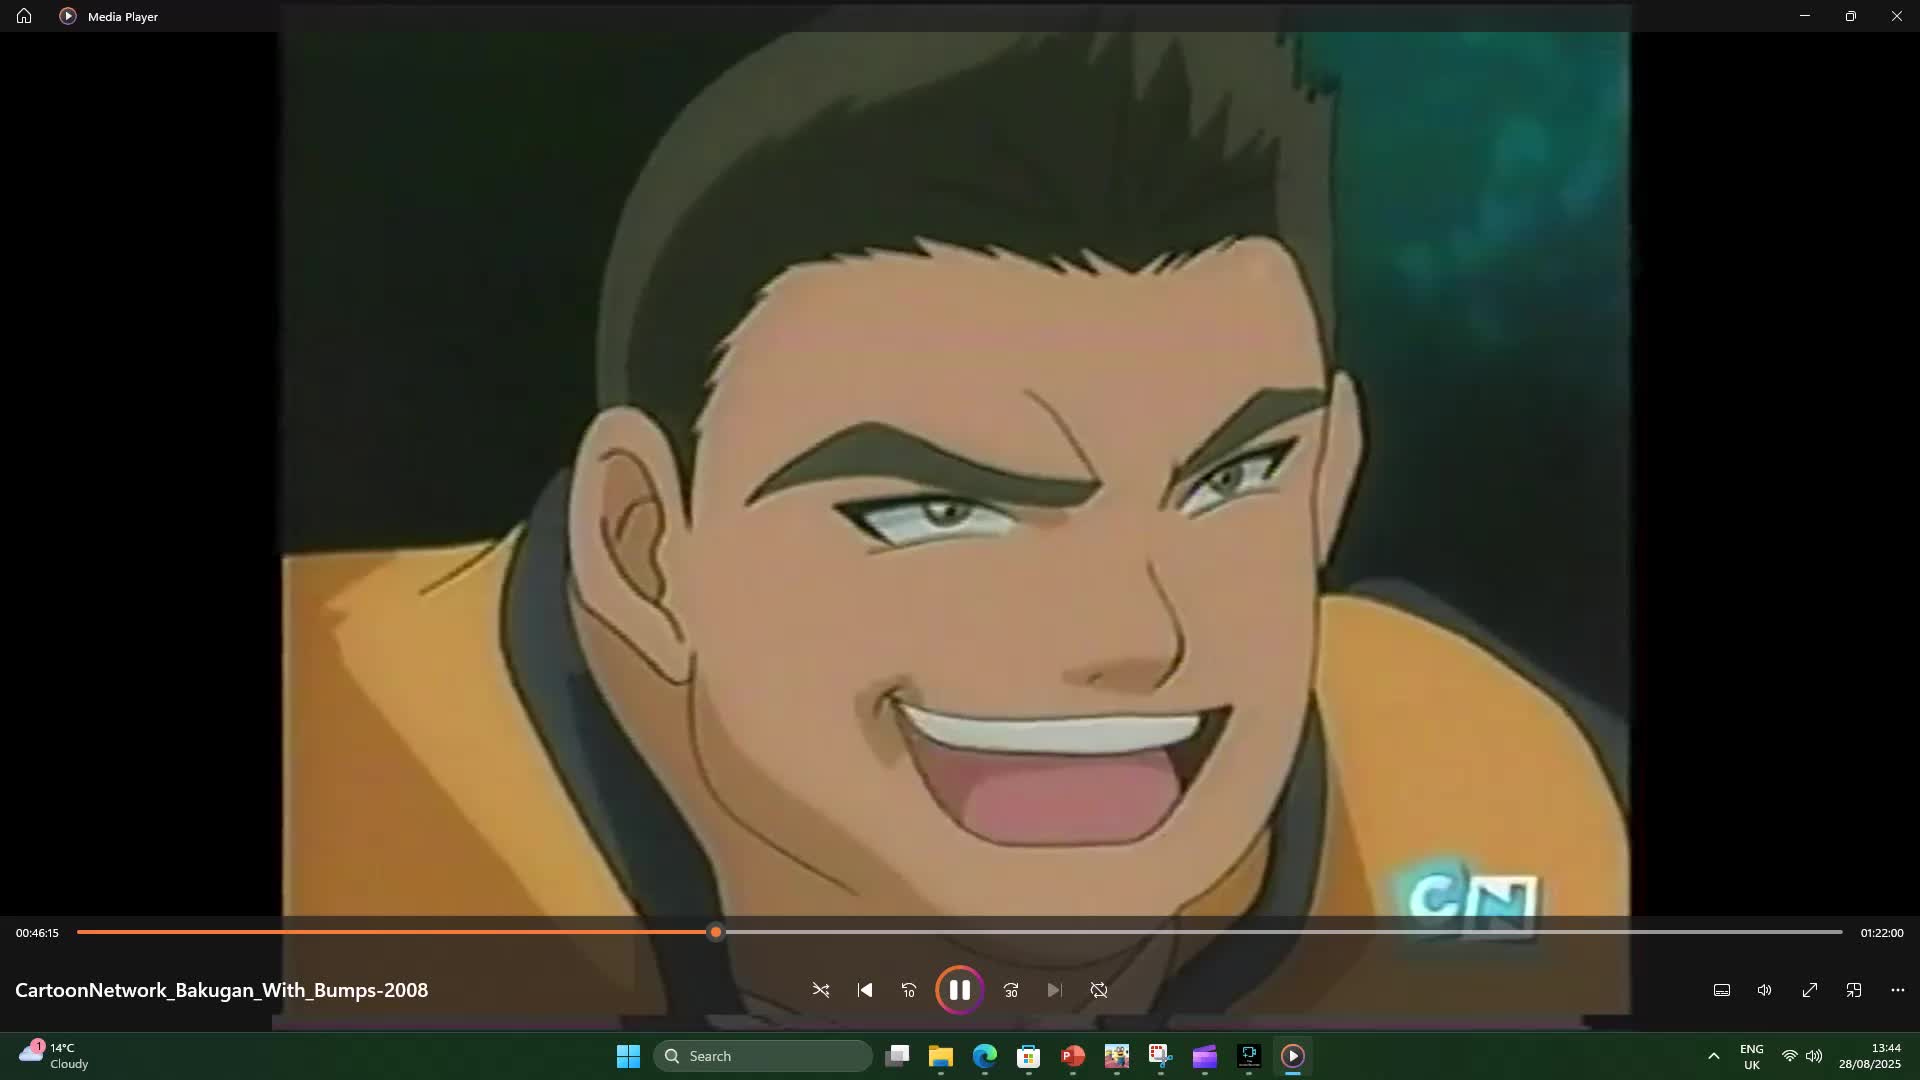
Task: Go to previous track
Action: 865,990
